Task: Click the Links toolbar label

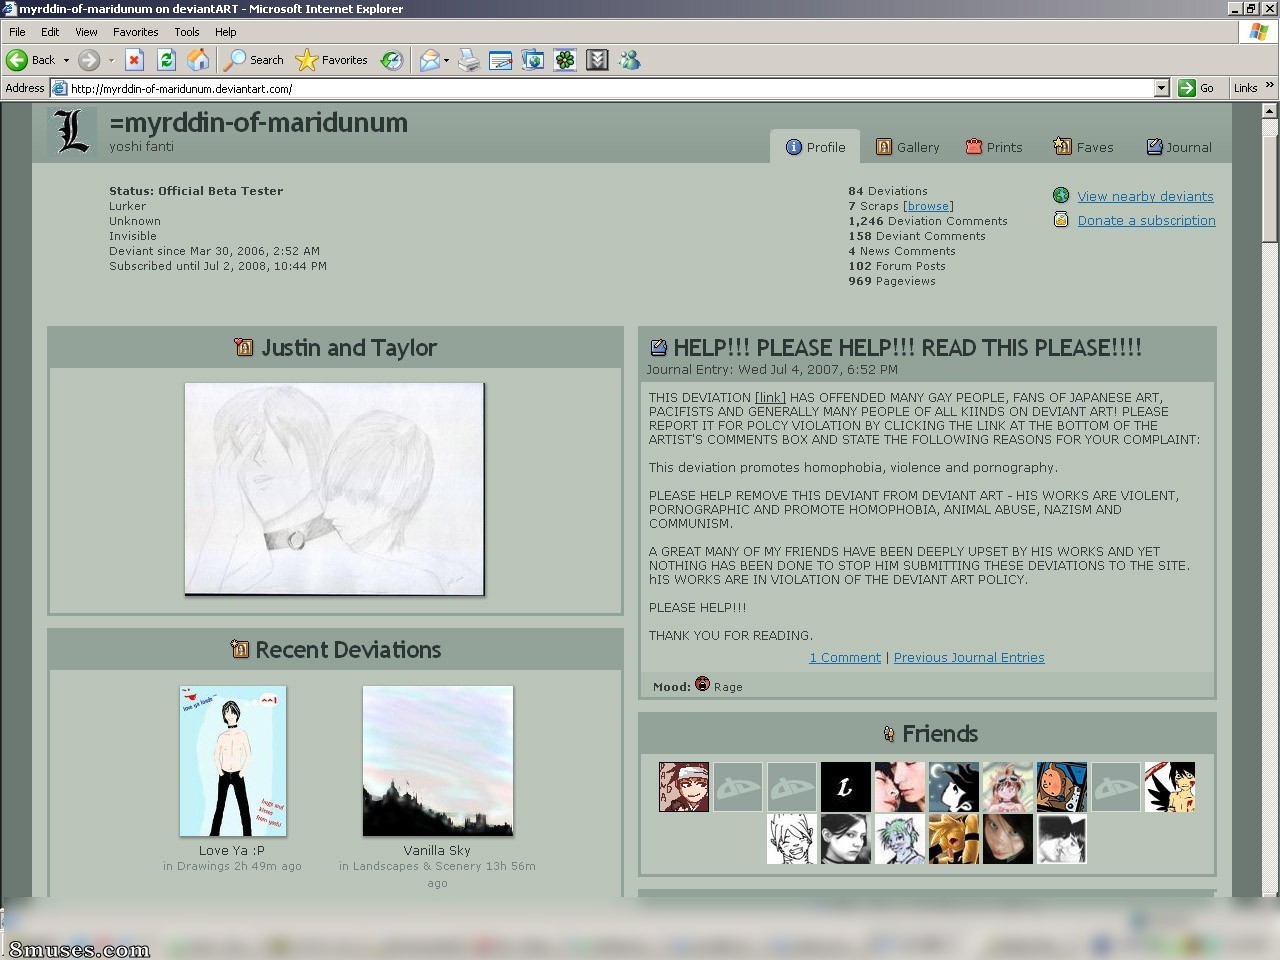Action: click(1245, 88)
